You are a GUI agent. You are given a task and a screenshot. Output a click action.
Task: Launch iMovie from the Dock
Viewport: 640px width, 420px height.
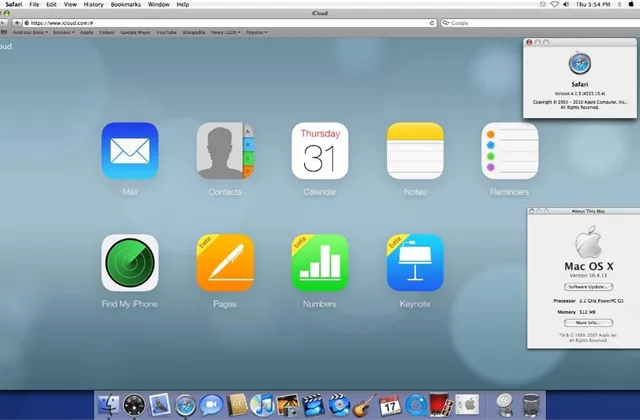[313, 405]
